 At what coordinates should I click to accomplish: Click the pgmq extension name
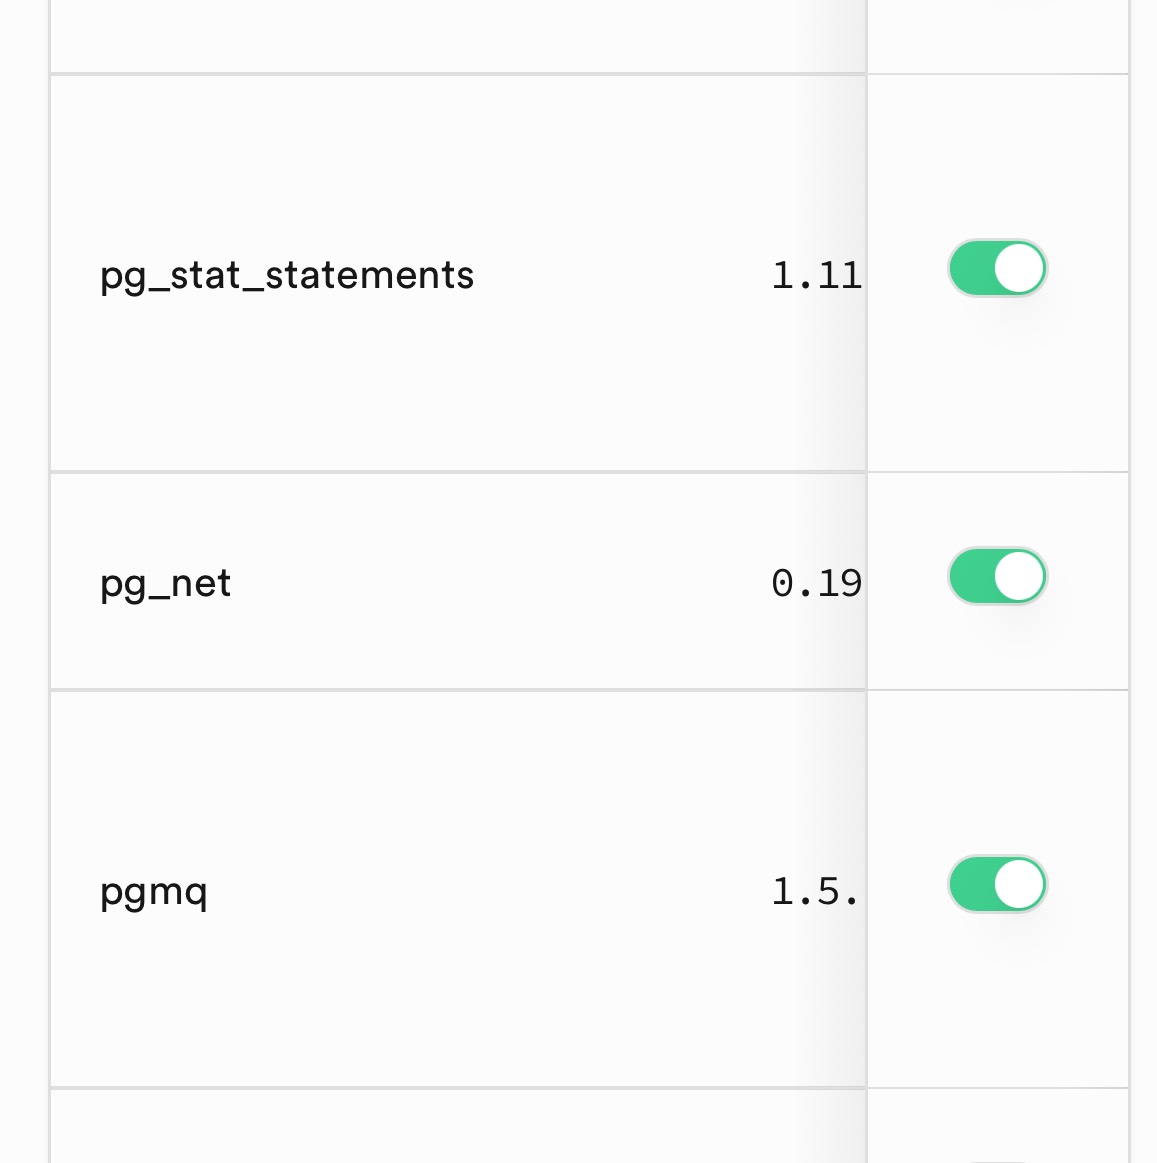154,891
